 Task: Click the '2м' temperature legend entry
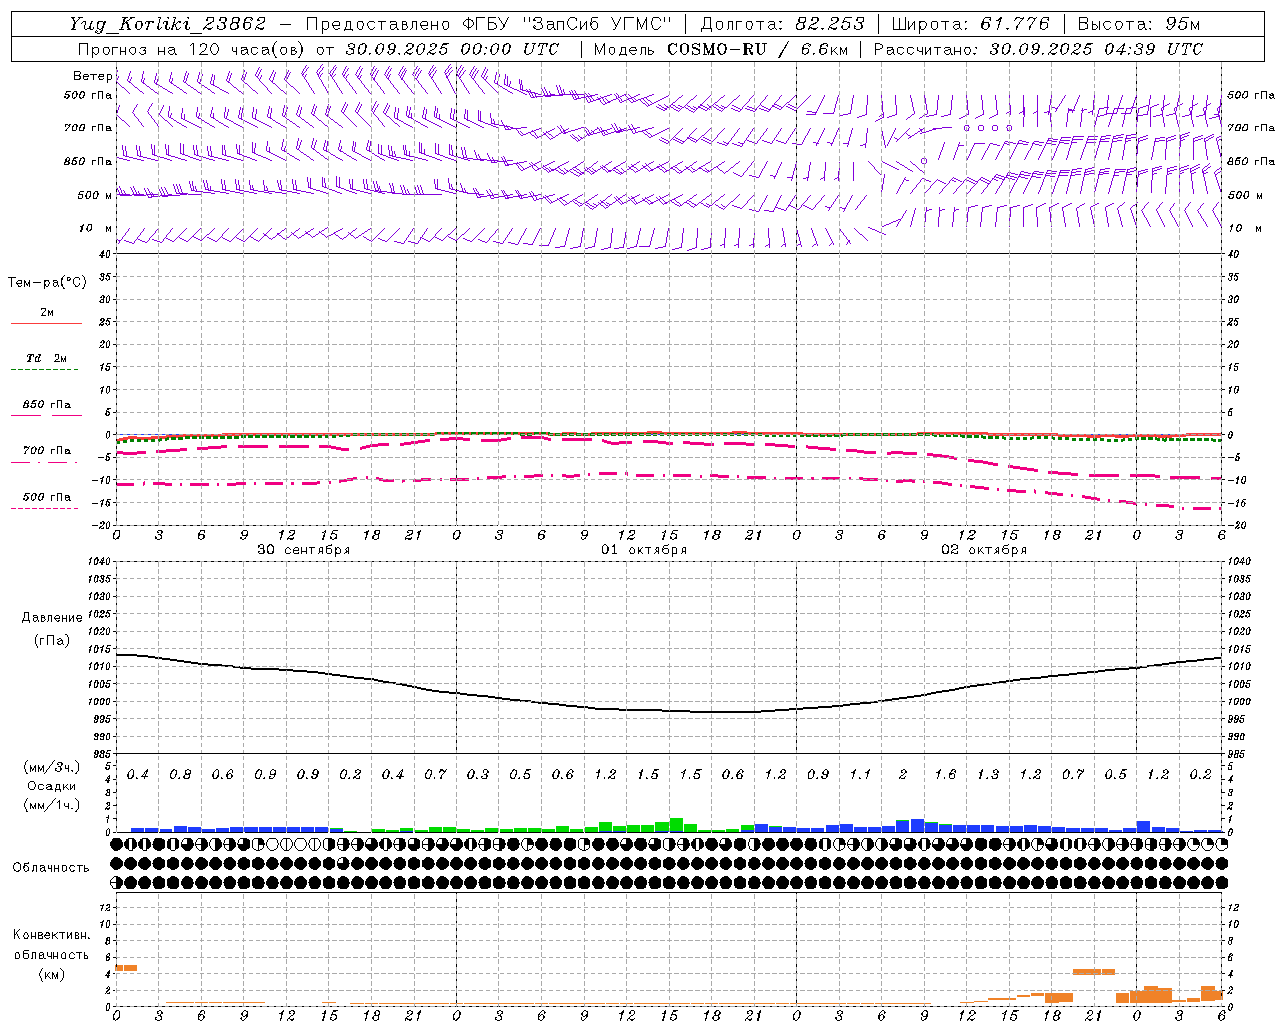[47, 312]
